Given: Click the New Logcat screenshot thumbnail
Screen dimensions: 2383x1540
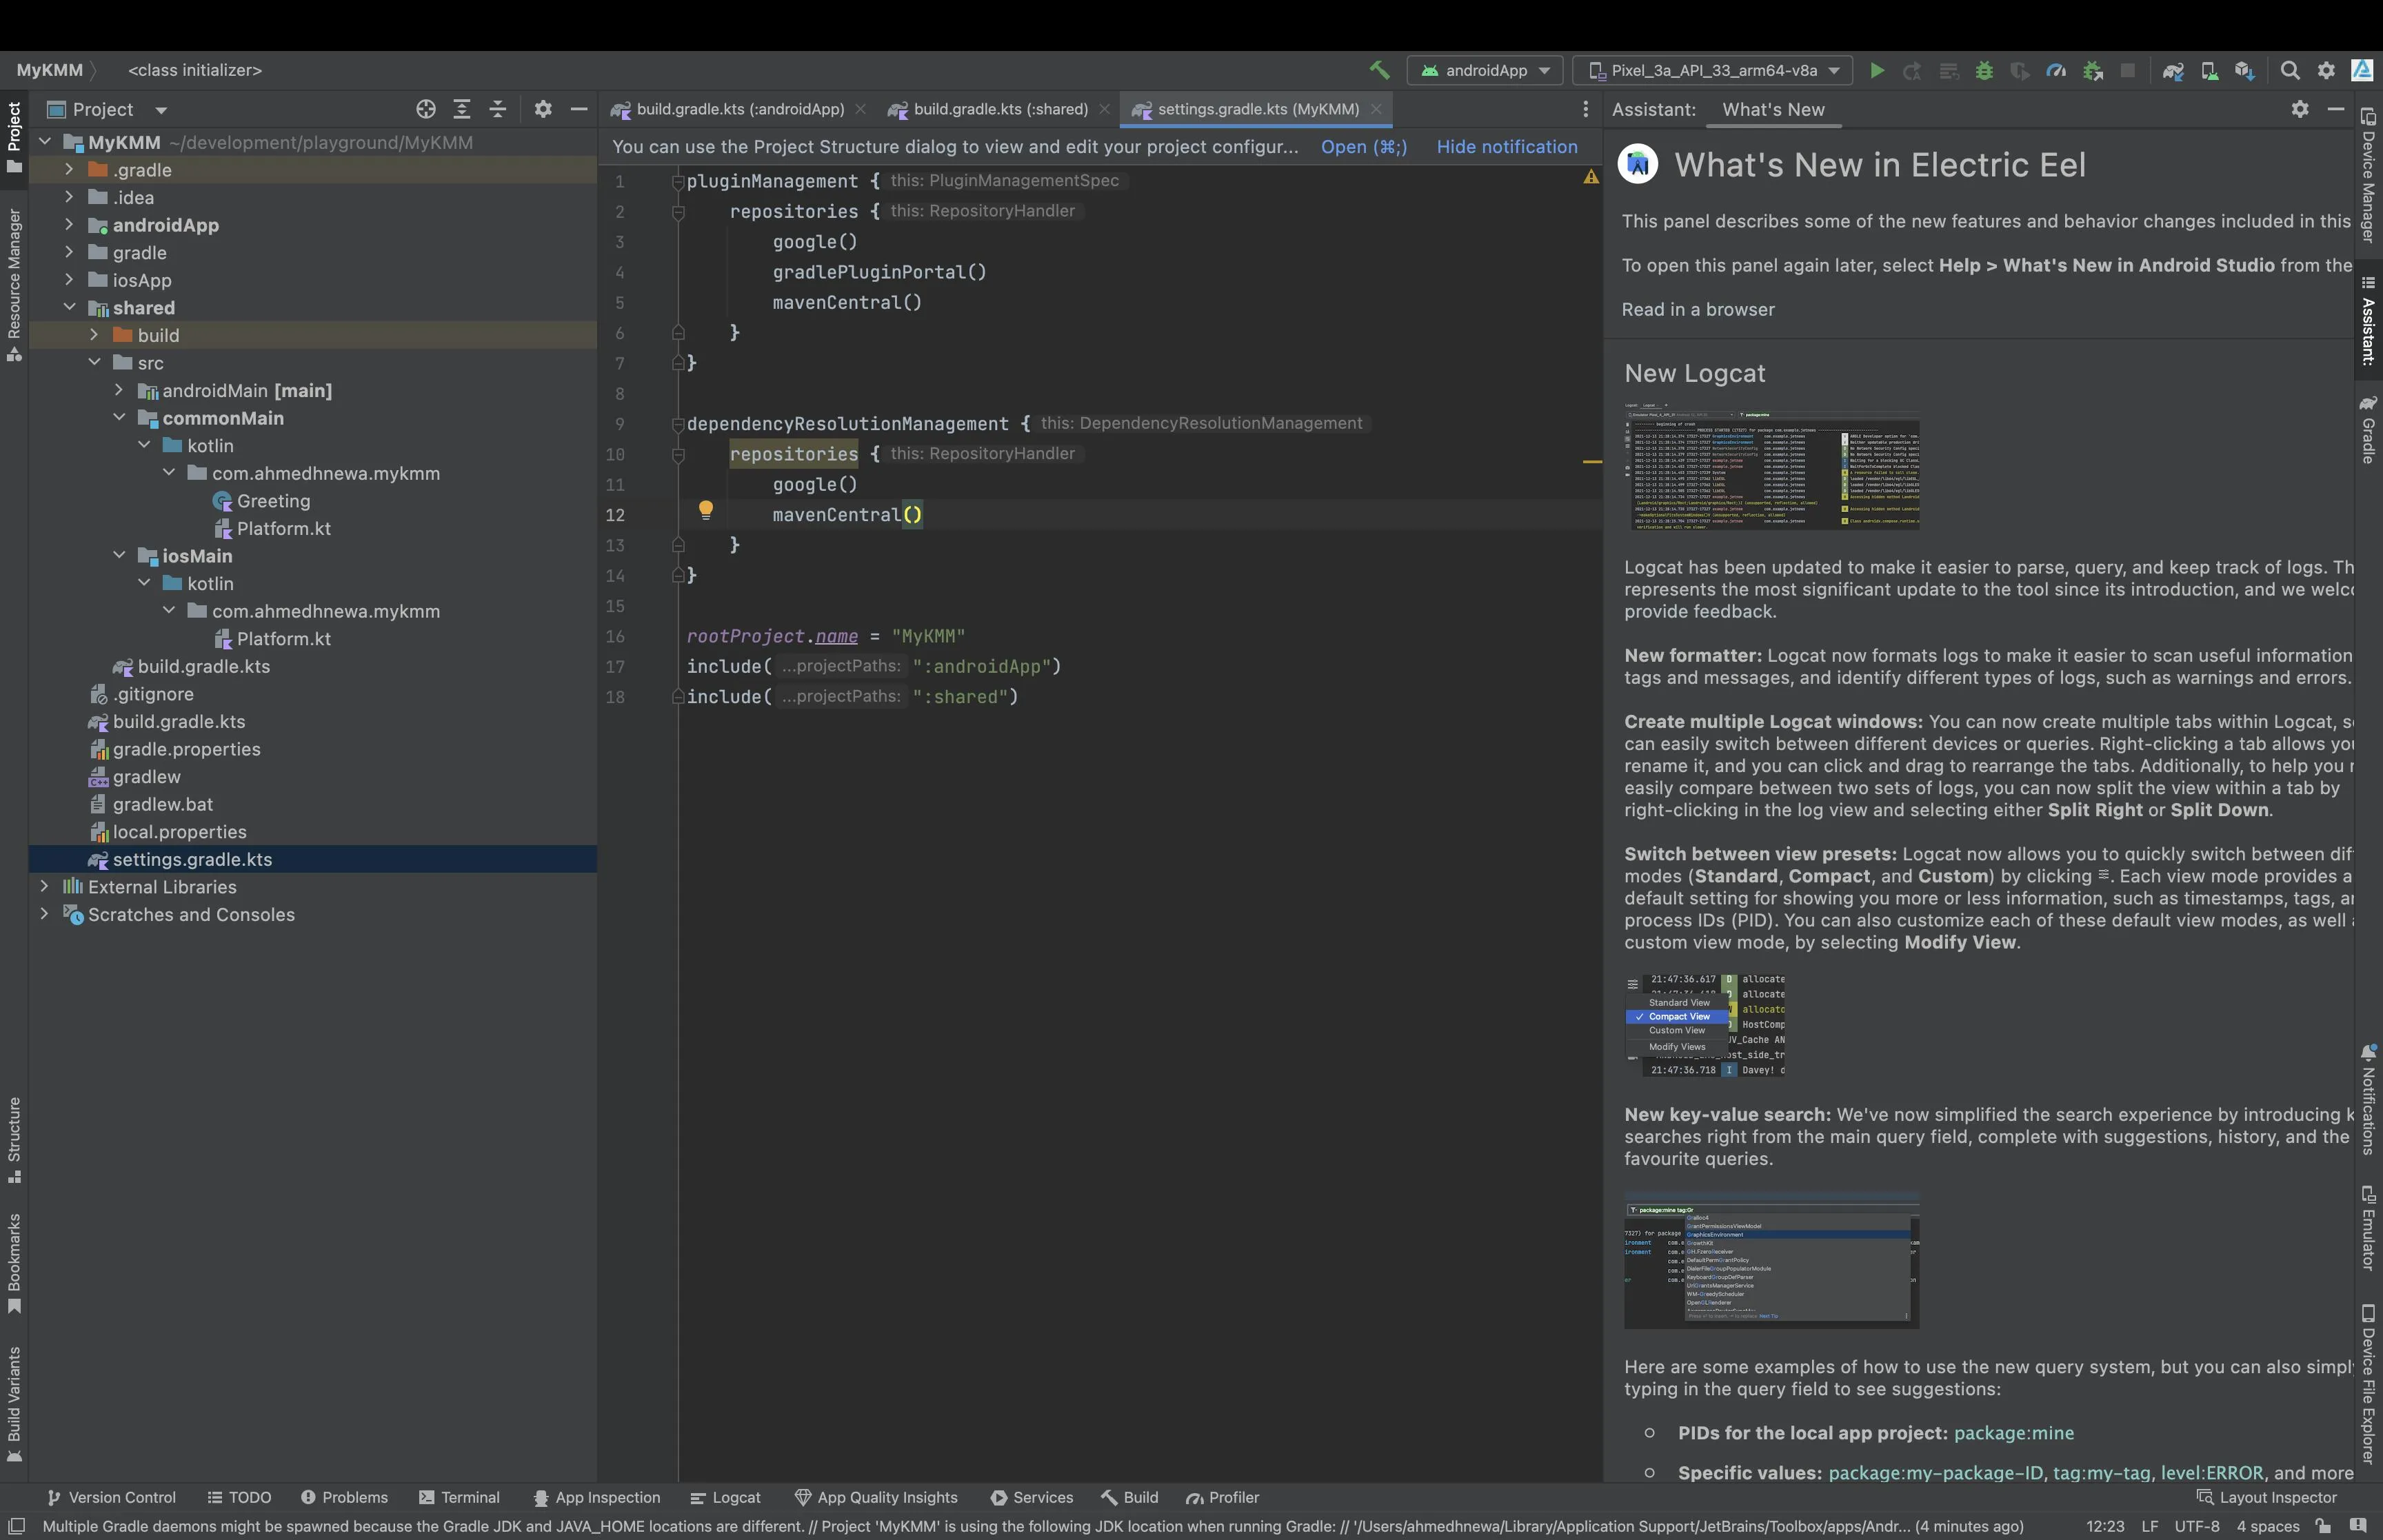Looking at the screenshot, I should click(x=1771, y=467).
